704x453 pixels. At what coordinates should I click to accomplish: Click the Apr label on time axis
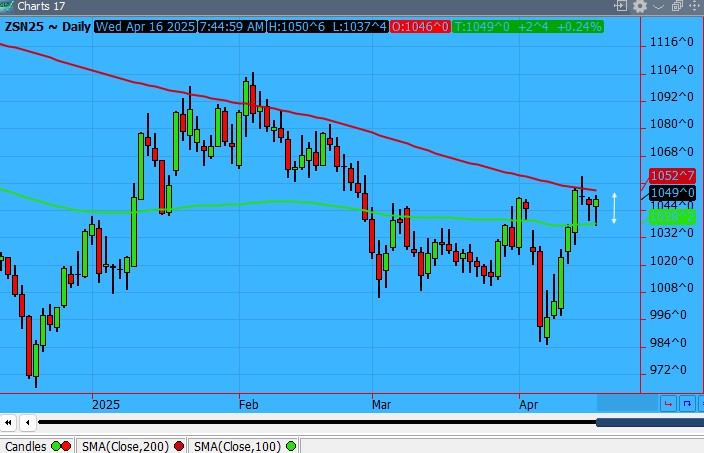(x=528, y=405)
